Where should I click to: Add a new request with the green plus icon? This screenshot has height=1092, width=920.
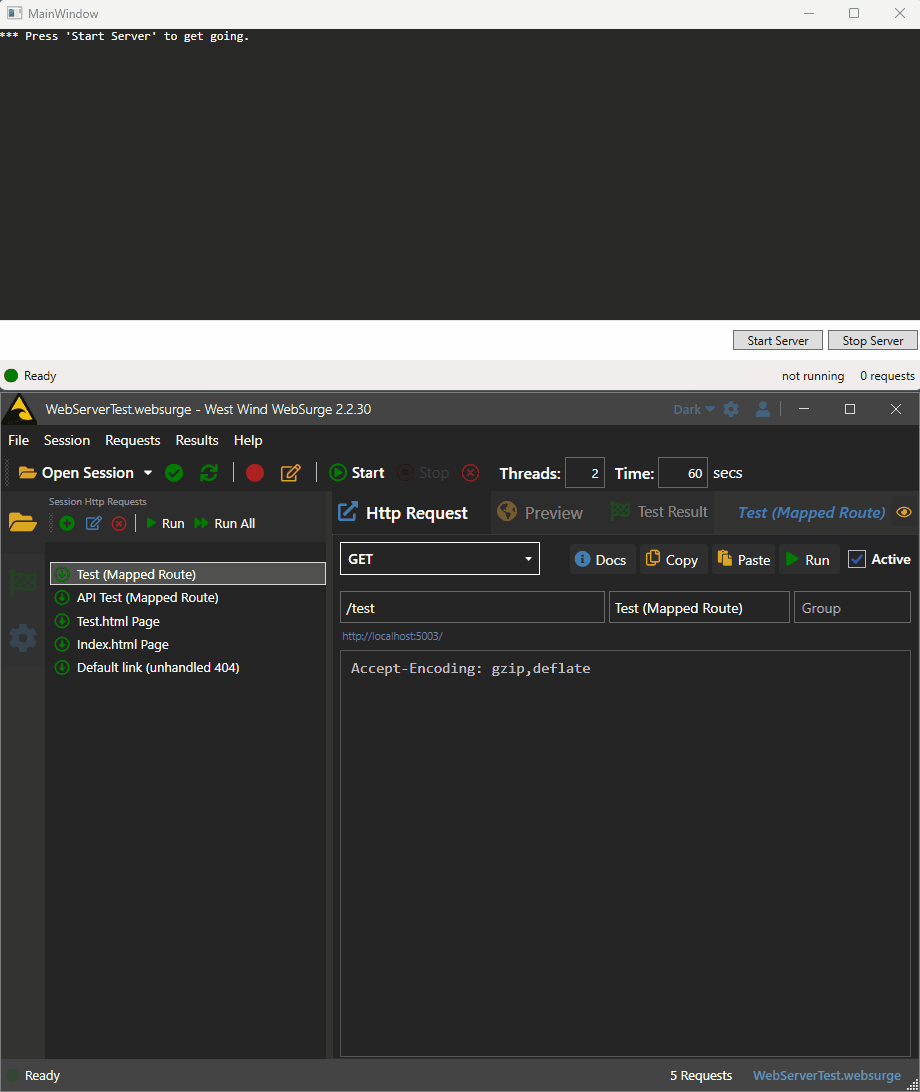point(67,524)
